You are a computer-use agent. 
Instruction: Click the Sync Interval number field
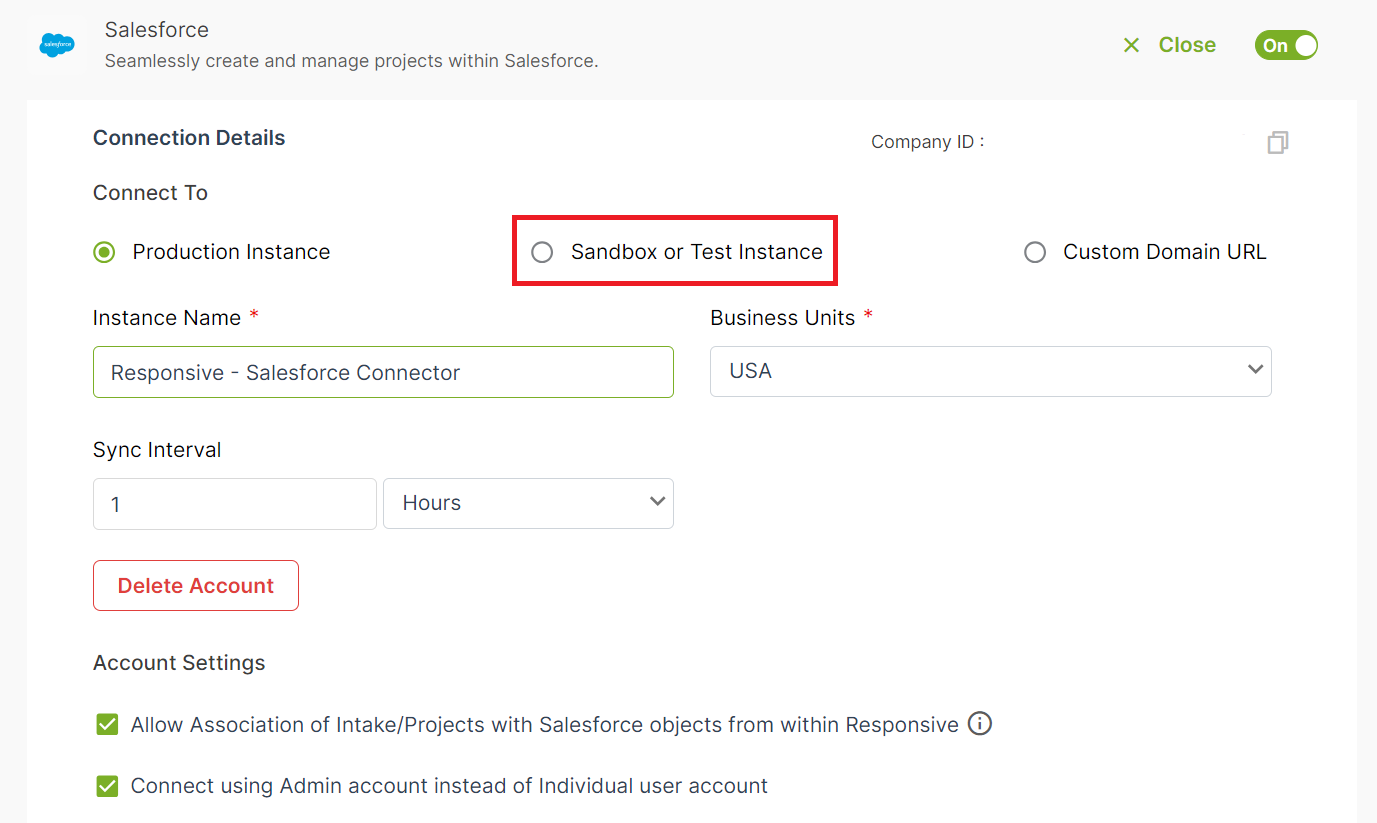(x=235, y=504)
